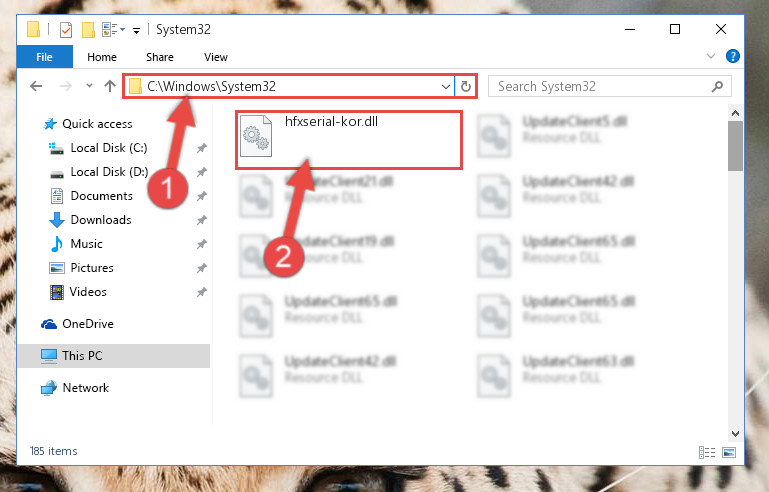Expand the ribbon with the chevron
769x492 pixels.
pyautogui.click(x=711, y=56)
